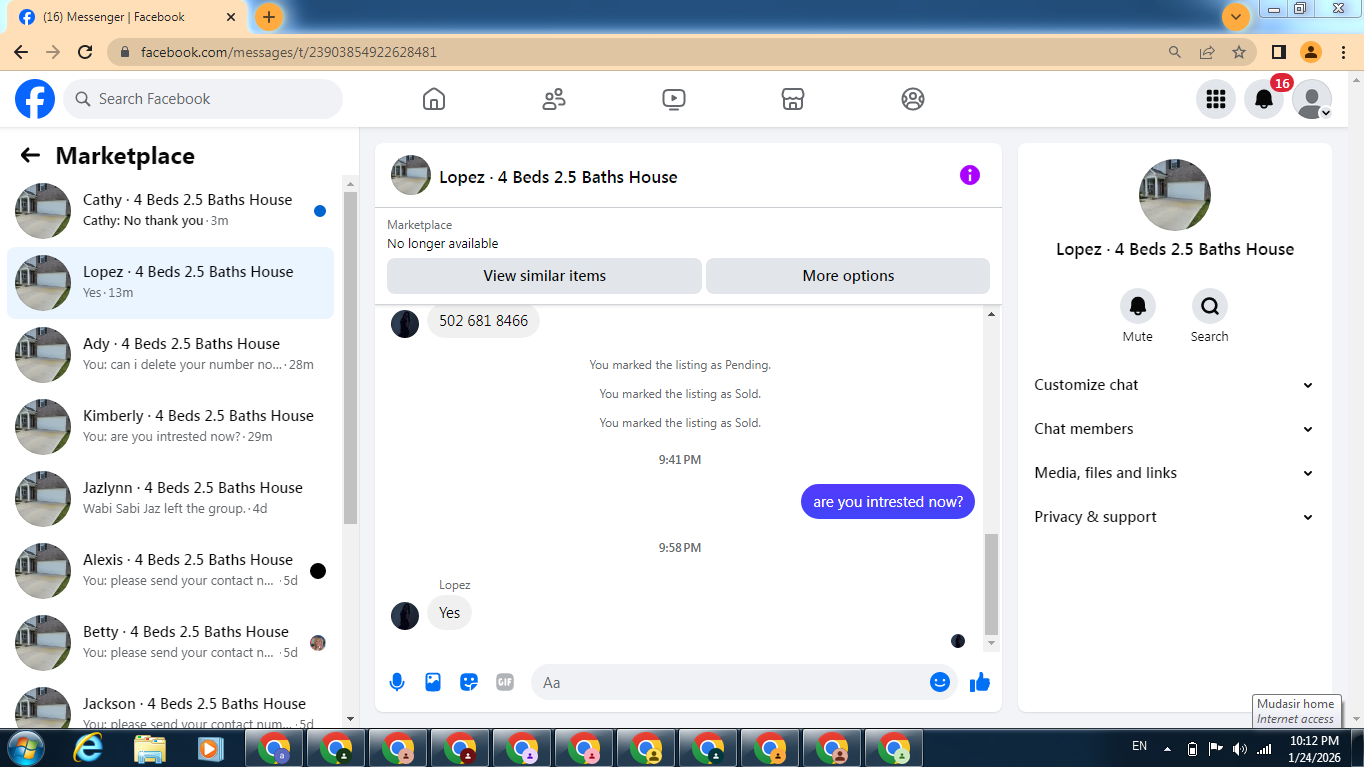Select the Messenger Facebook browser tab
This screenshot has height=767, width=1364.
(x=127, y=17)
